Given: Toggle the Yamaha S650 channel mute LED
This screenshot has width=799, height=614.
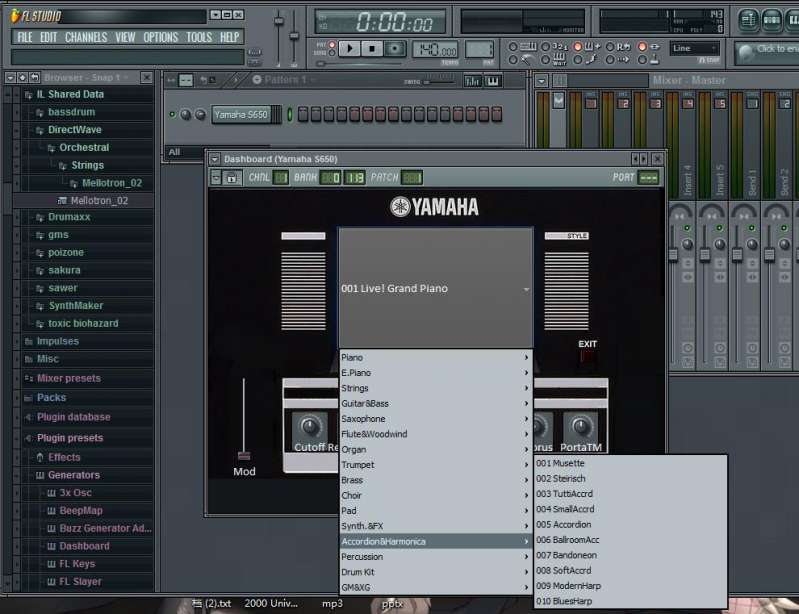Looking at the screenshot, I should click(172, 115).
